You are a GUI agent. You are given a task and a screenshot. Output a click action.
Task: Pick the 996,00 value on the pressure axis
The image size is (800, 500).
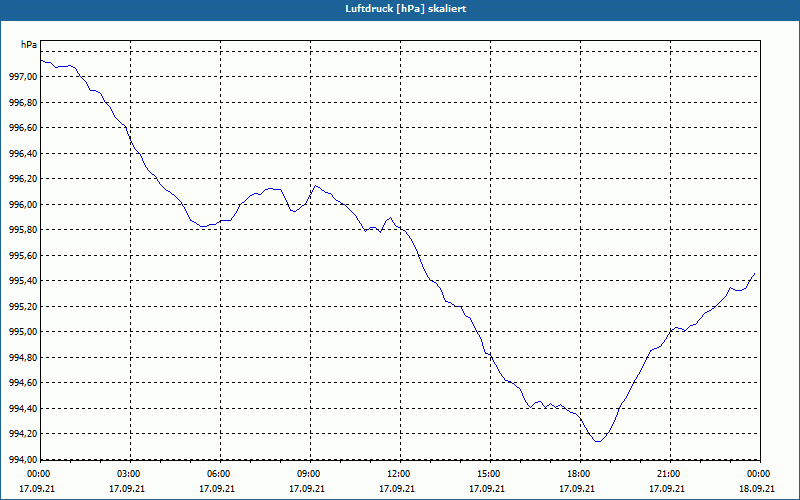pos(23,204)
